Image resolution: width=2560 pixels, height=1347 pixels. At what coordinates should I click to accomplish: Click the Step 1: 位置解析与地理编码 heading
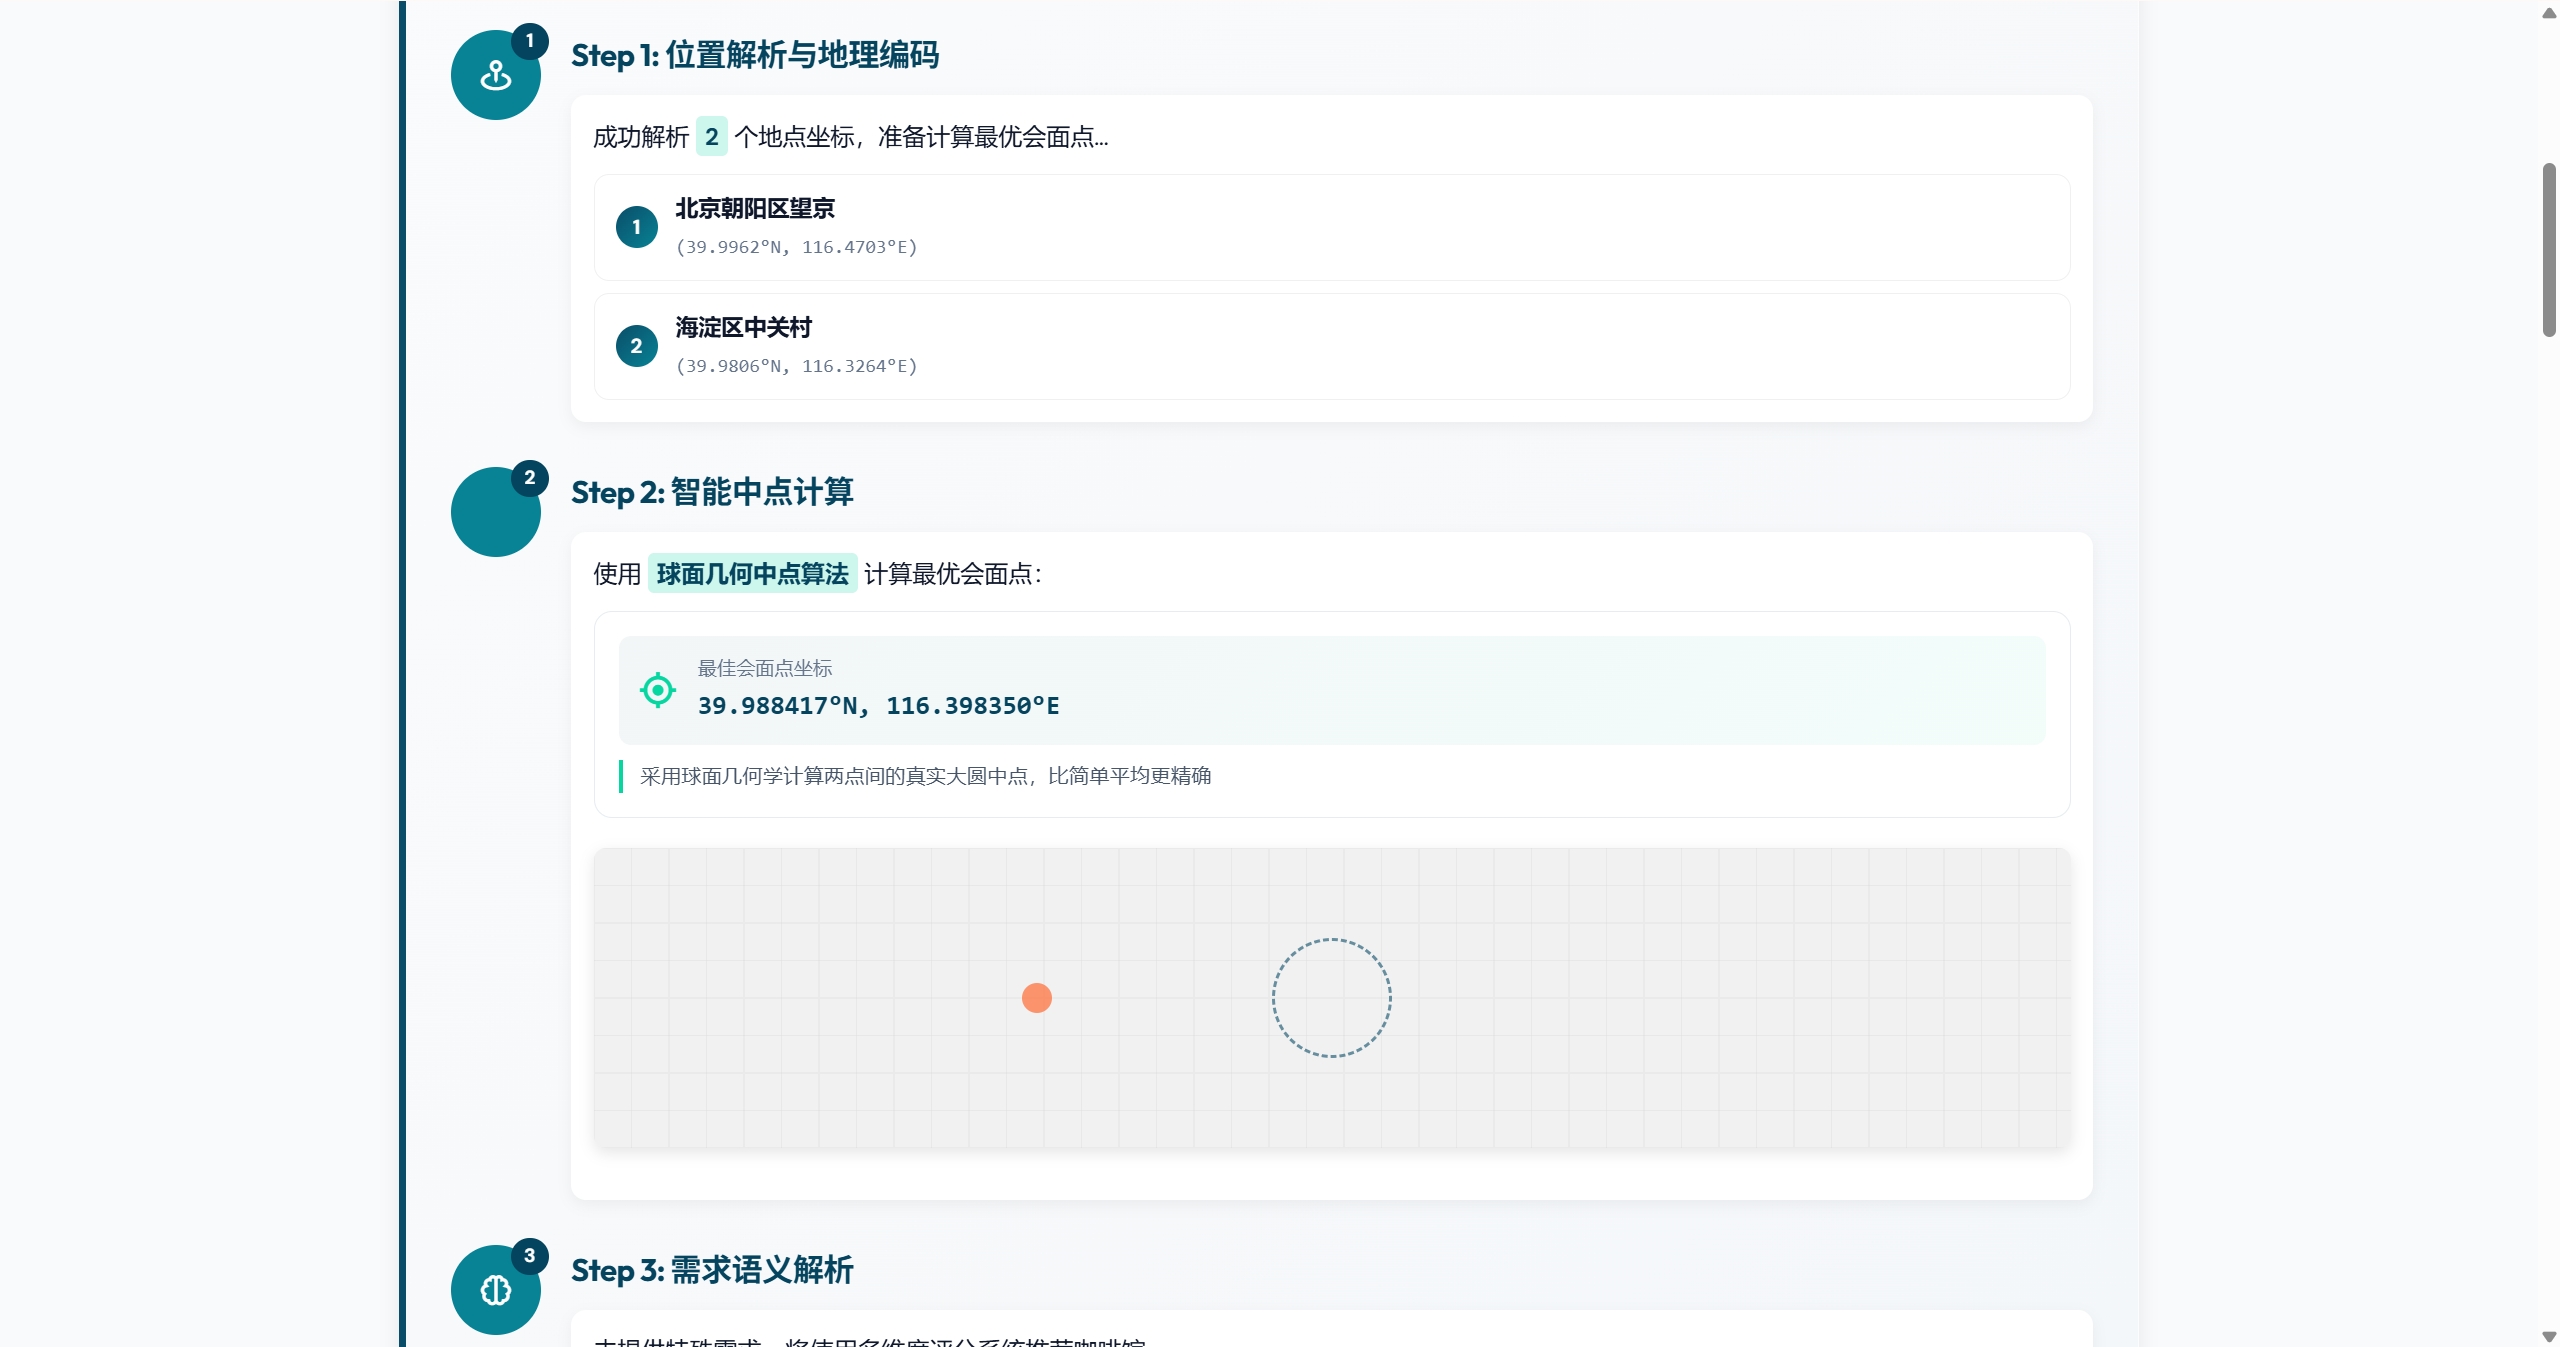click(754, 55)
